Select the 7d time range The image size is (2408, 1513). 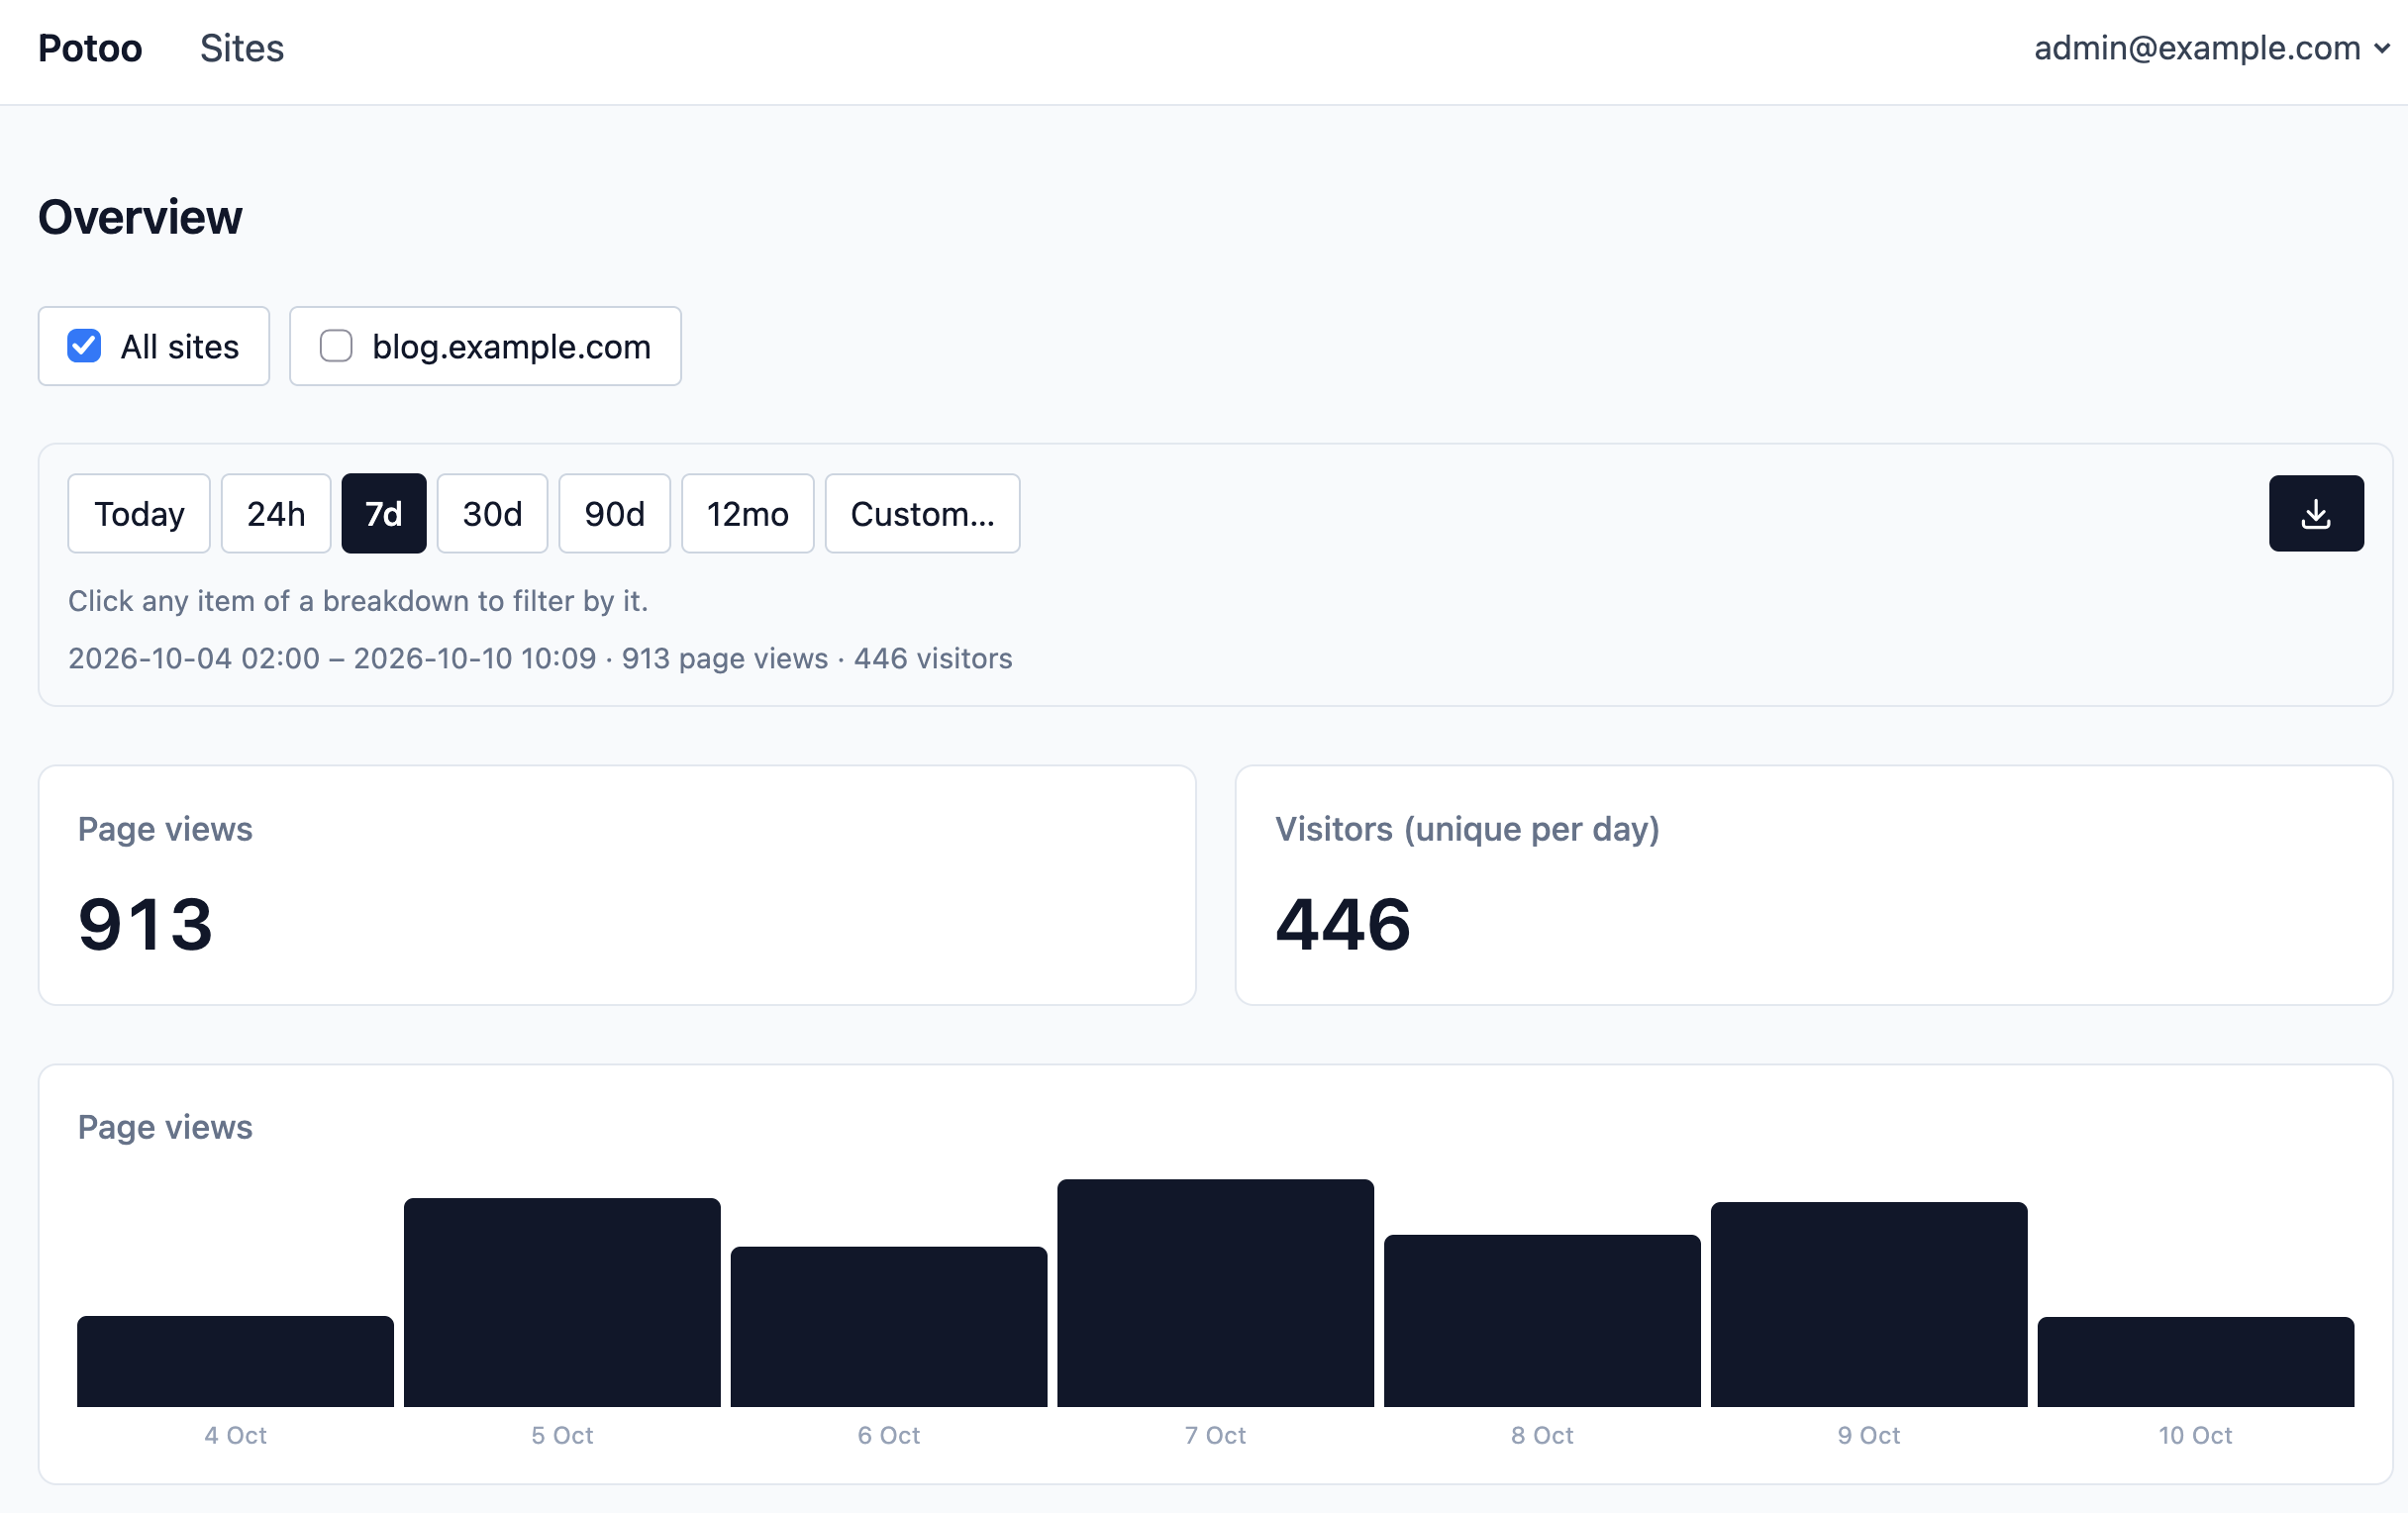pos(384,513)
